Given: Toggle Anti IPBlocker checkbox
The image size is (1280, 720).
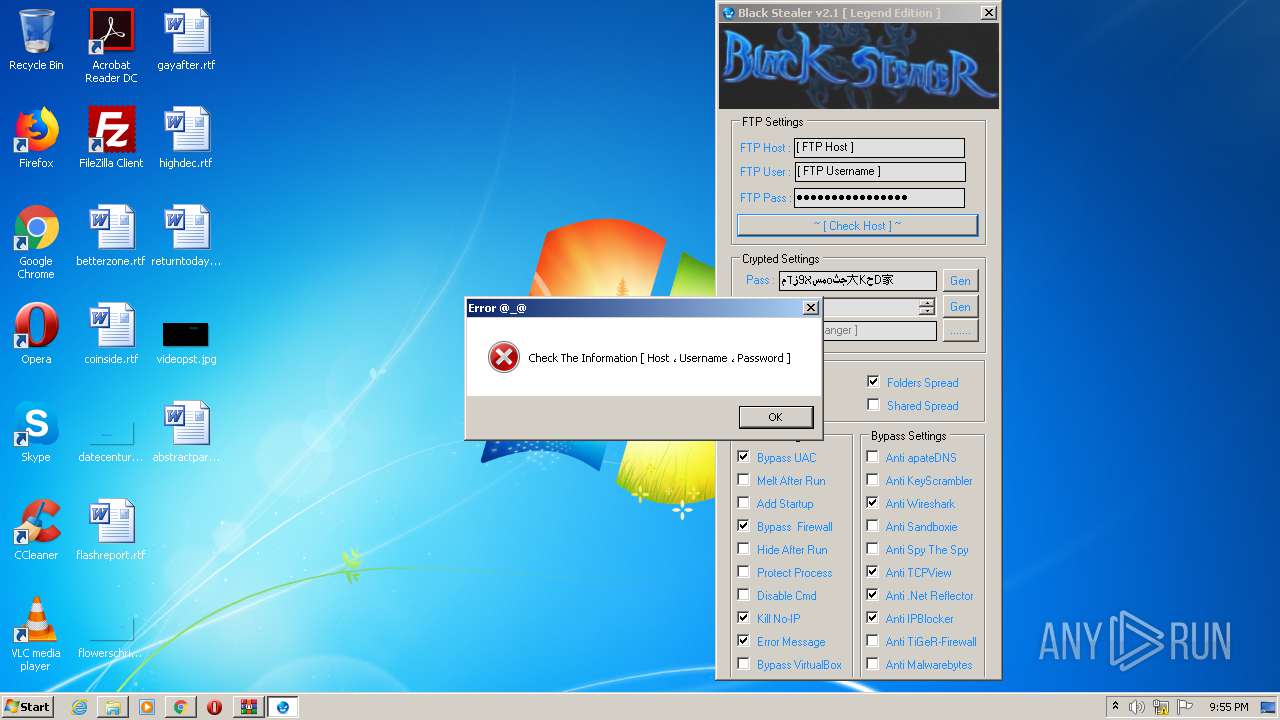Looking at the screenshot, I should coord(873,618).
